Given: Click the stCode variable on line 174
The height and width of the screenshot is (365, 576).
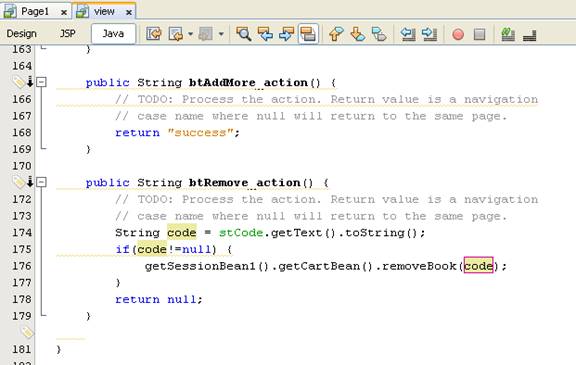Looking at the screenshot, I should pos(241,233).
